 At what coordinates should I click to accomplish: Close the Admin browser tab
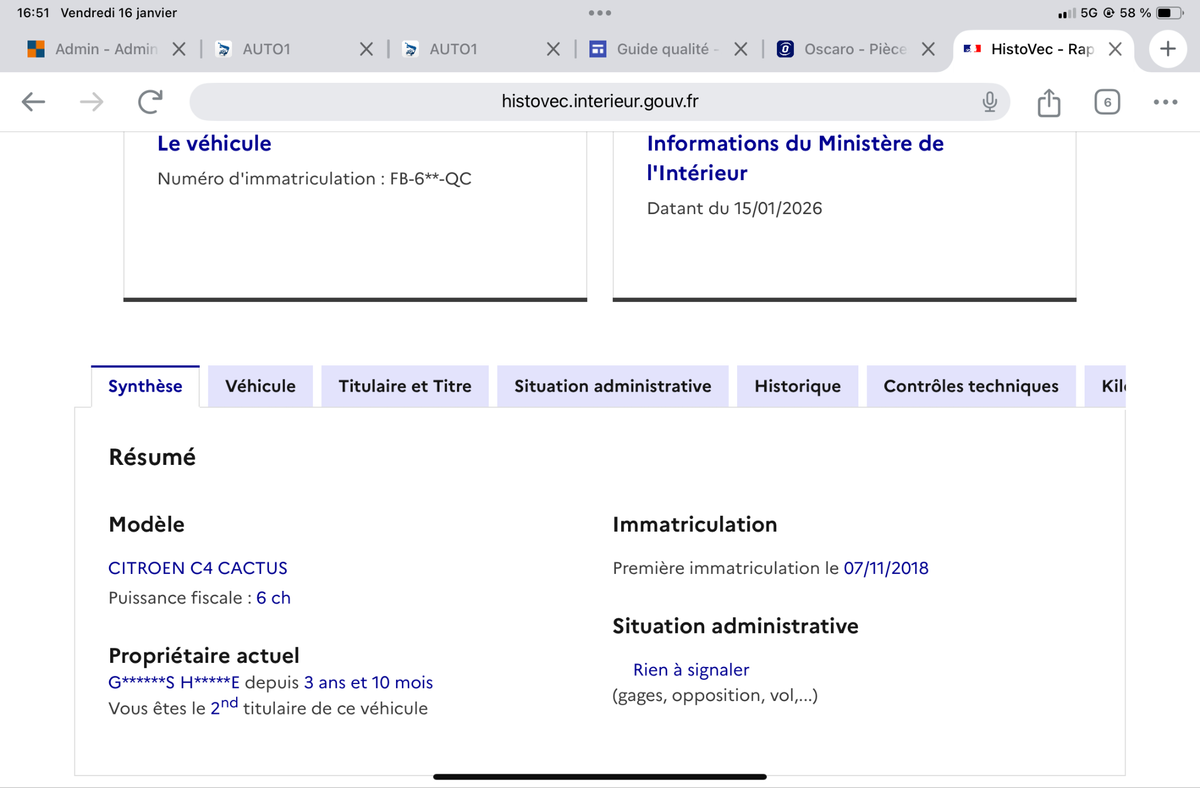click(x=178, y=49)
